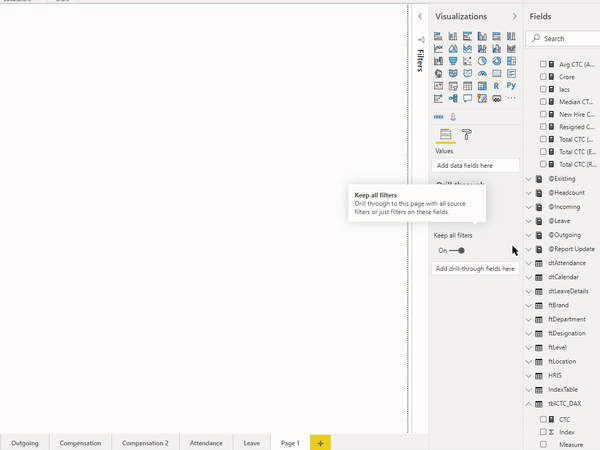Expand the @Incoming table
The height and width of the screenshot is (450, 600).
pos(529,207)
